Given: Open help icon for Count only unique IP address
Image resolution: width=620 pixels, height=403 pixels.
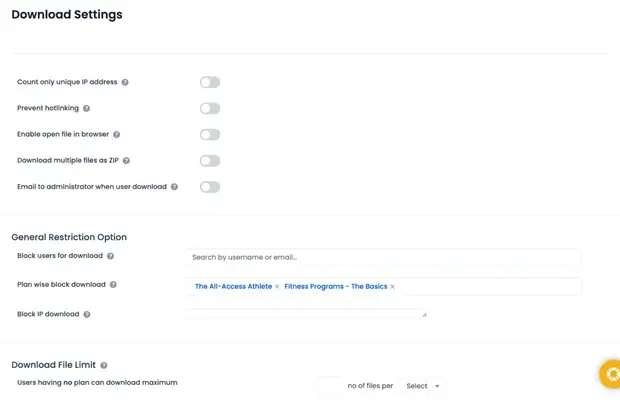Looking at the screenshot, I should (x=125, y=82).
